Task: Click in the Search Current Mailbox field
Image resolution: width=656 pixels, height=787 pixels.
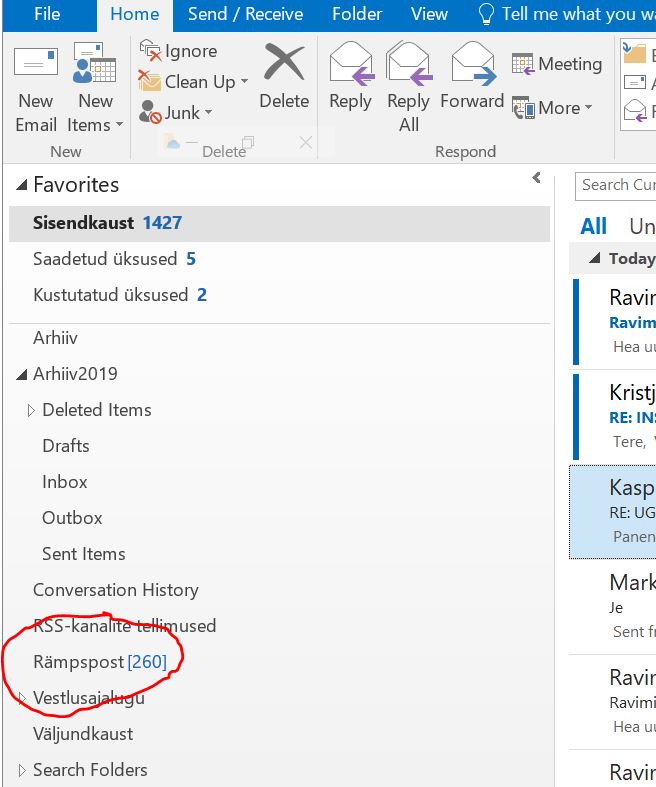Action: tap(615, 186)
